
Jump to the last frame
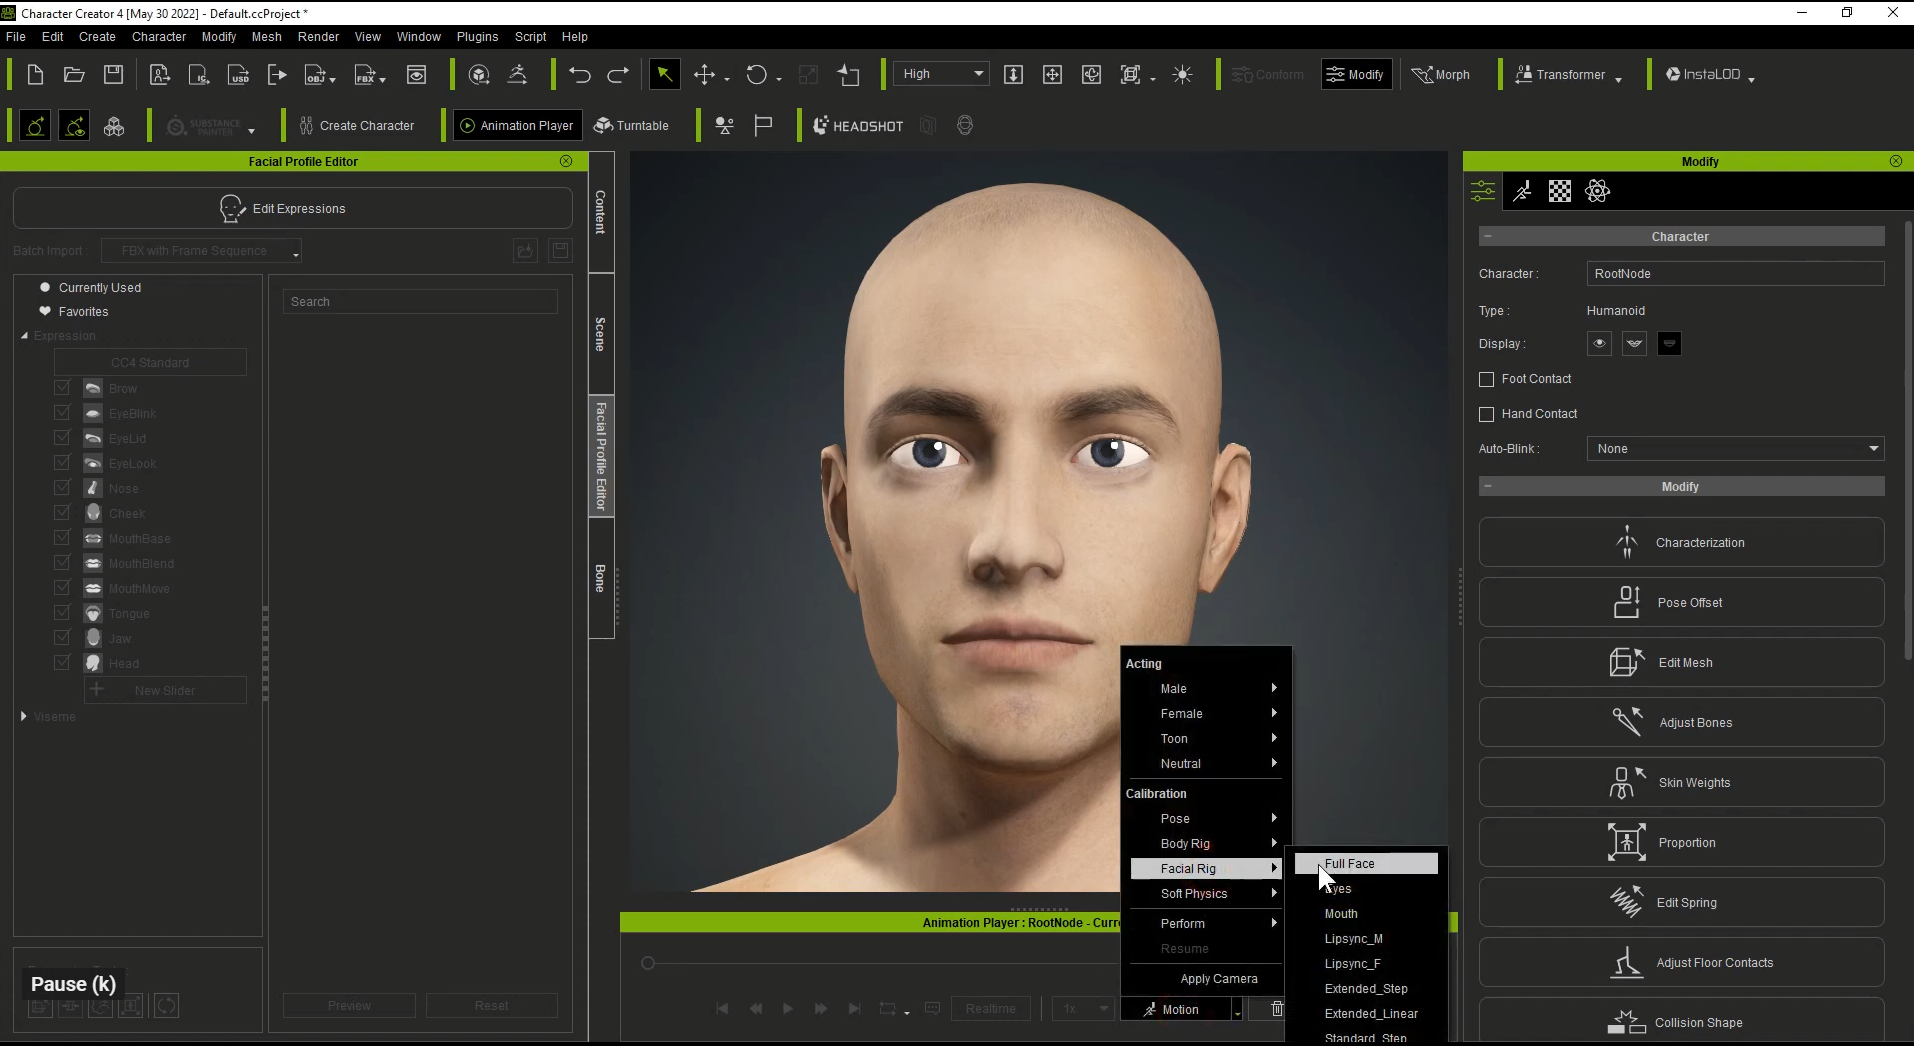(x=854, y=1009)
